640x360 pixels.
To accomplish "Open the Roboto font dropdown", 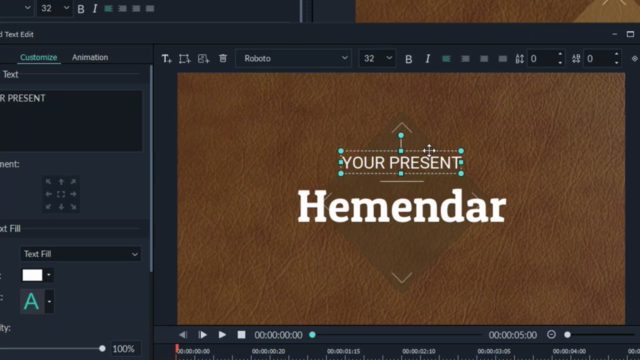I will [293, 58].
